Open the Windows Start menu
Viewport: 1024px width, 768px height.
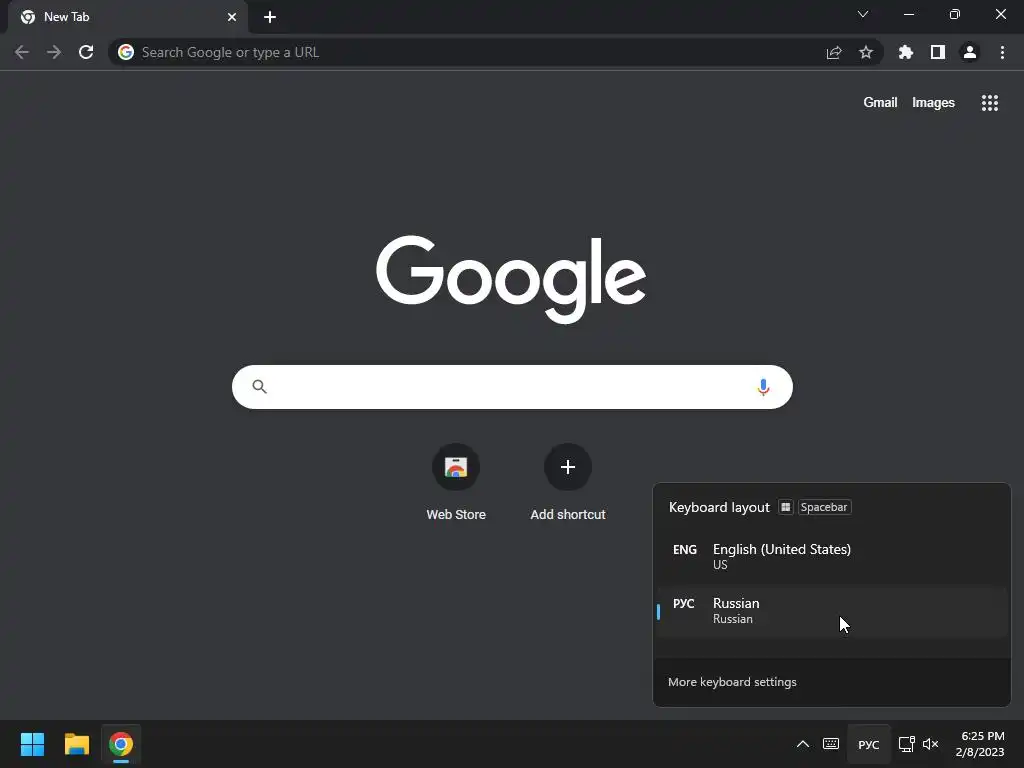coord(32,744)
